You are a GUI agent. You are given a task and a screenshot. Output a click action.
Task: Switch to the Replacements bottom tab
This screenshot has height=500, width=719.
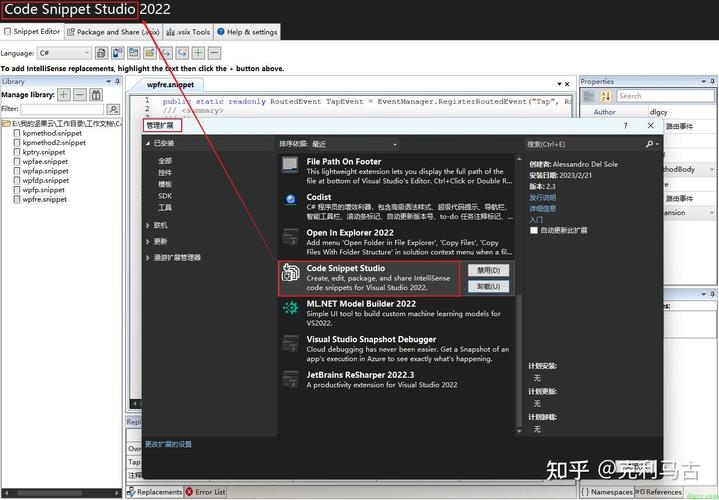coord(155,492)
